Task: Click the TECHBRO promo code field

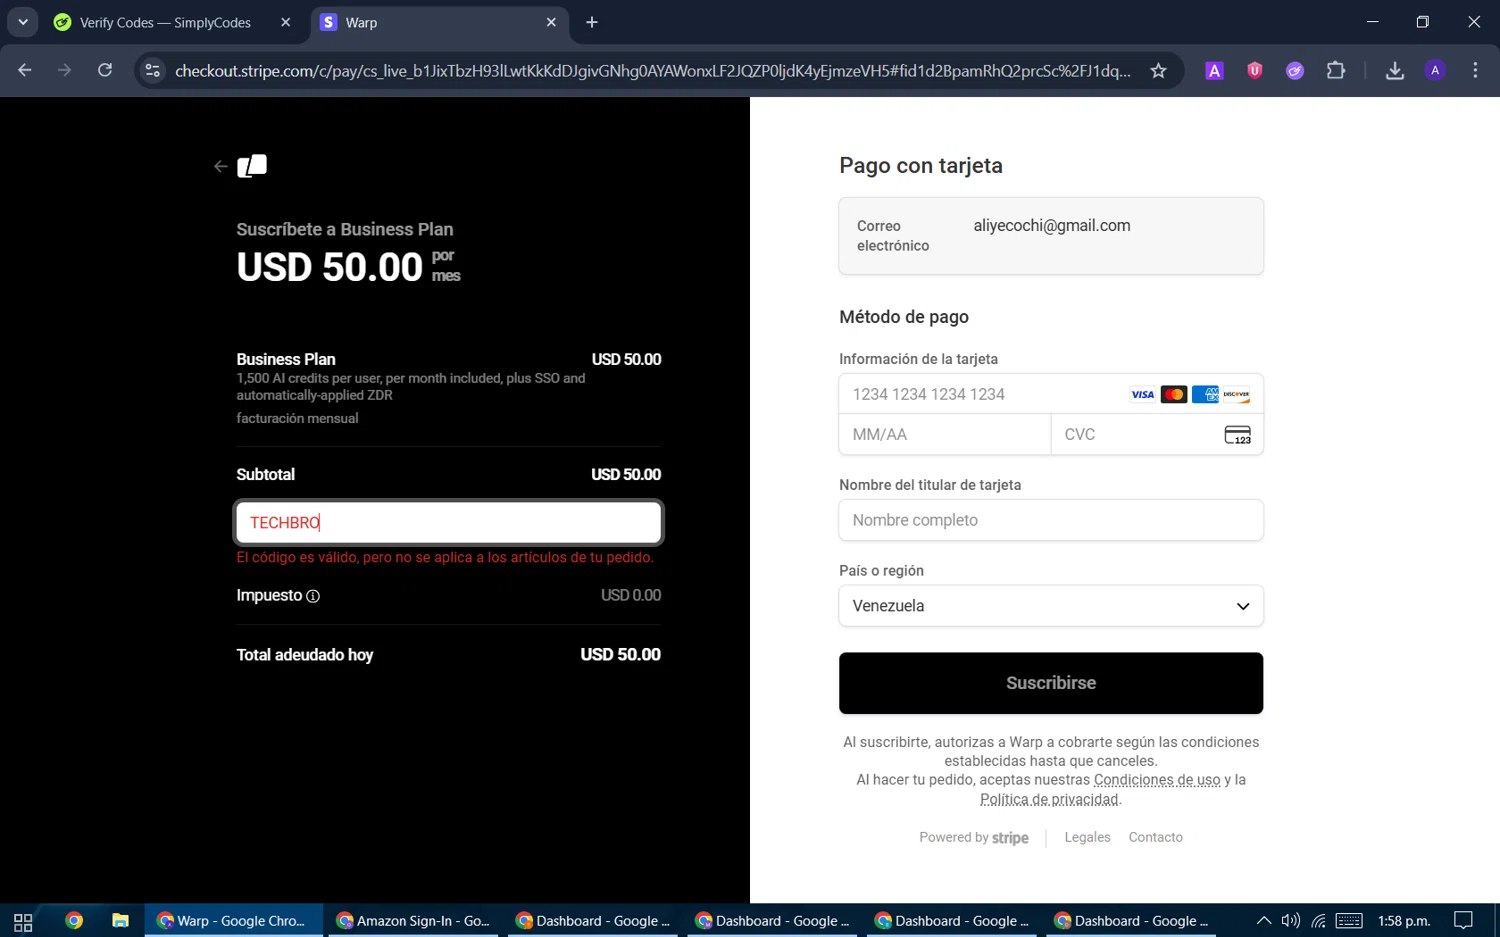Action: pos(448,522)
